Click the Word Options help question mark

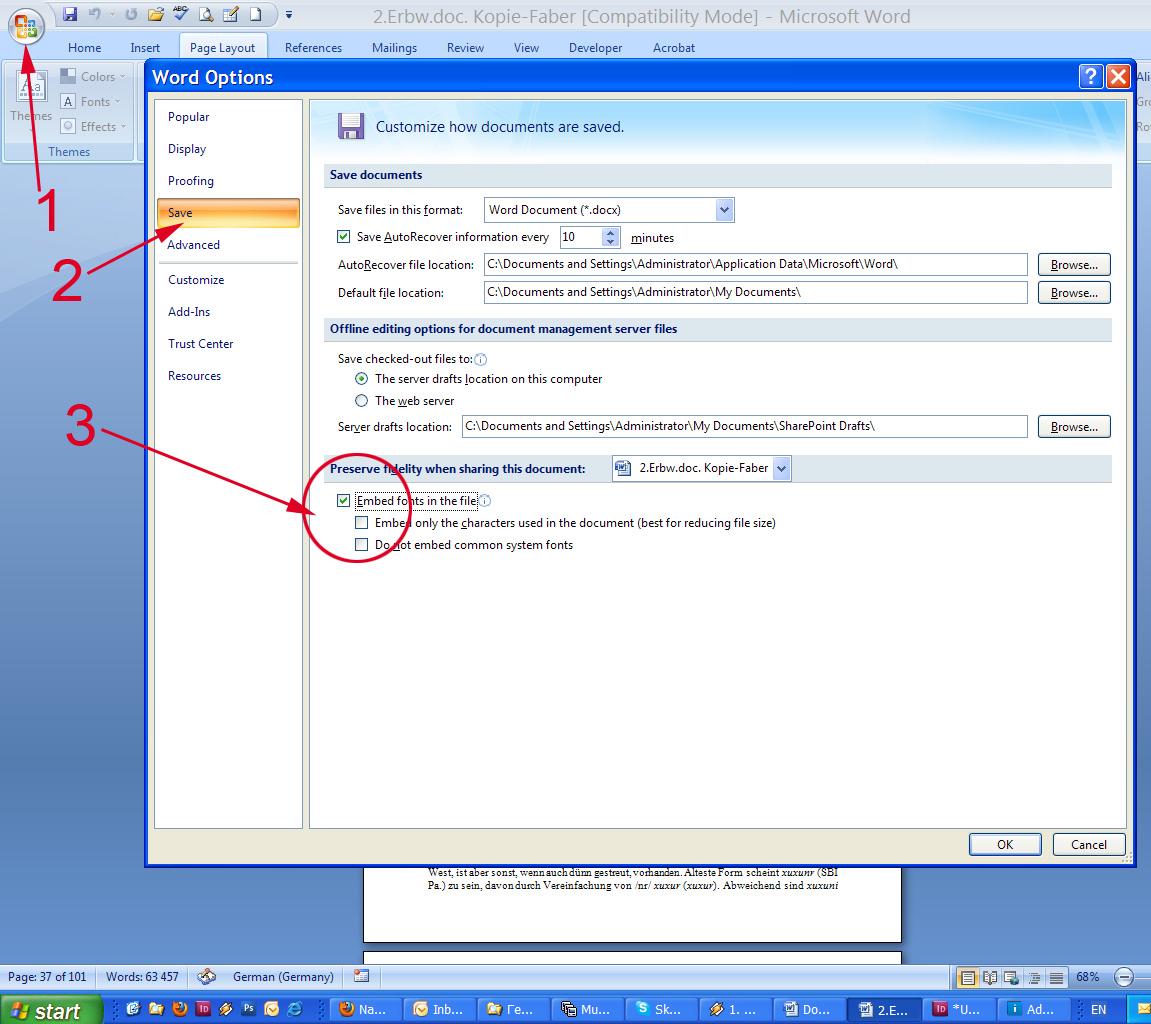pyautogui.click(x=1091, y=76)
